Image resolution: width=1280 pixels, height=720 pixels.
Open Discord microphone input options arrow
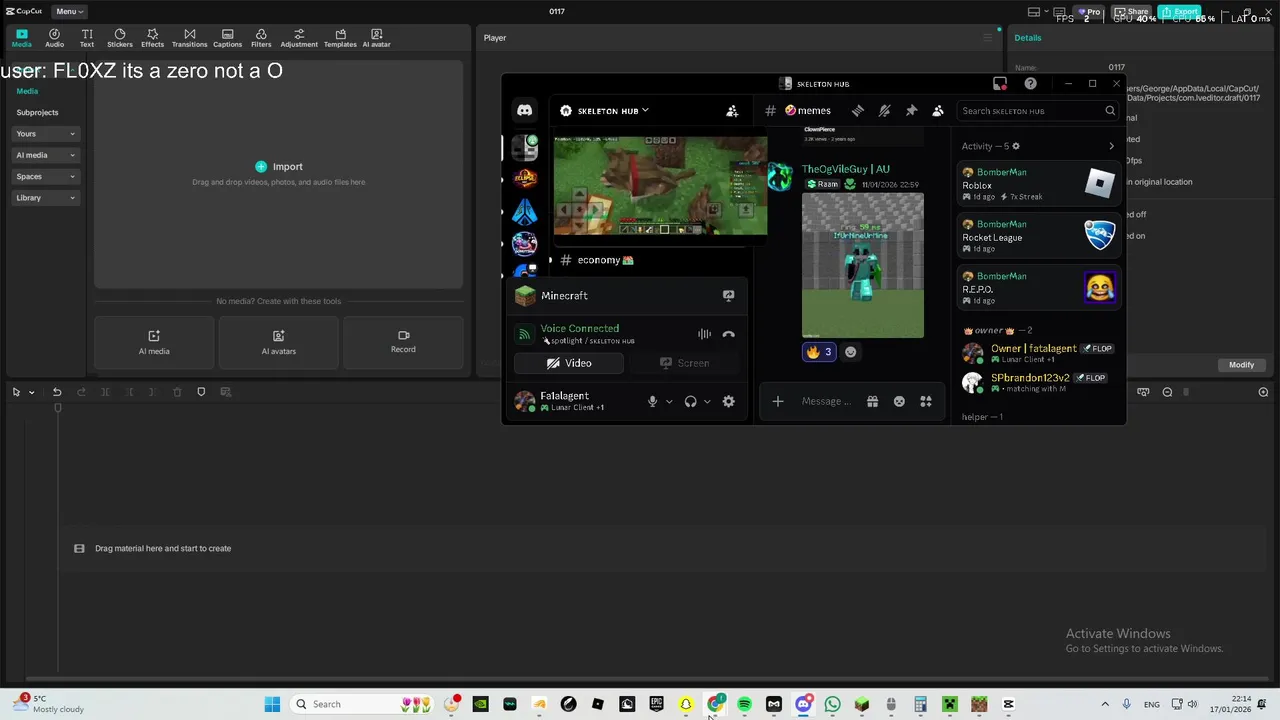pyautogui.click(x=669, y=402)
